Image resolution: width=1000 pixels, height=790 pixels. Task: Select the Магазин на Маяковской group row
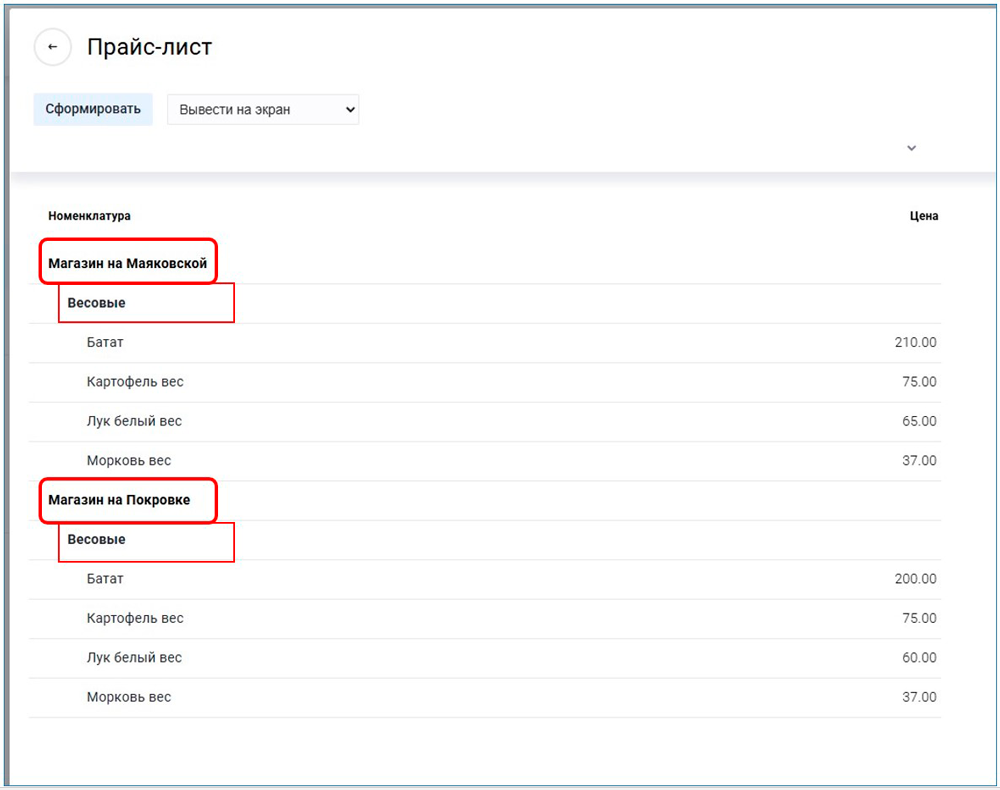[127, 264]
